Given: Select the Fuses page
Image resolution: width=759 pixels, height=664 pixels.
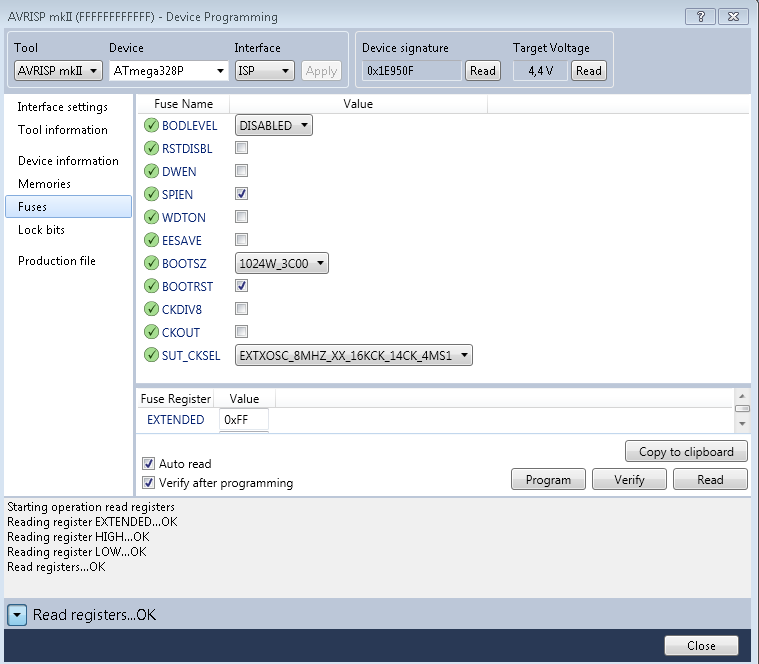Looking at the screenshot, I should (68, 207).
